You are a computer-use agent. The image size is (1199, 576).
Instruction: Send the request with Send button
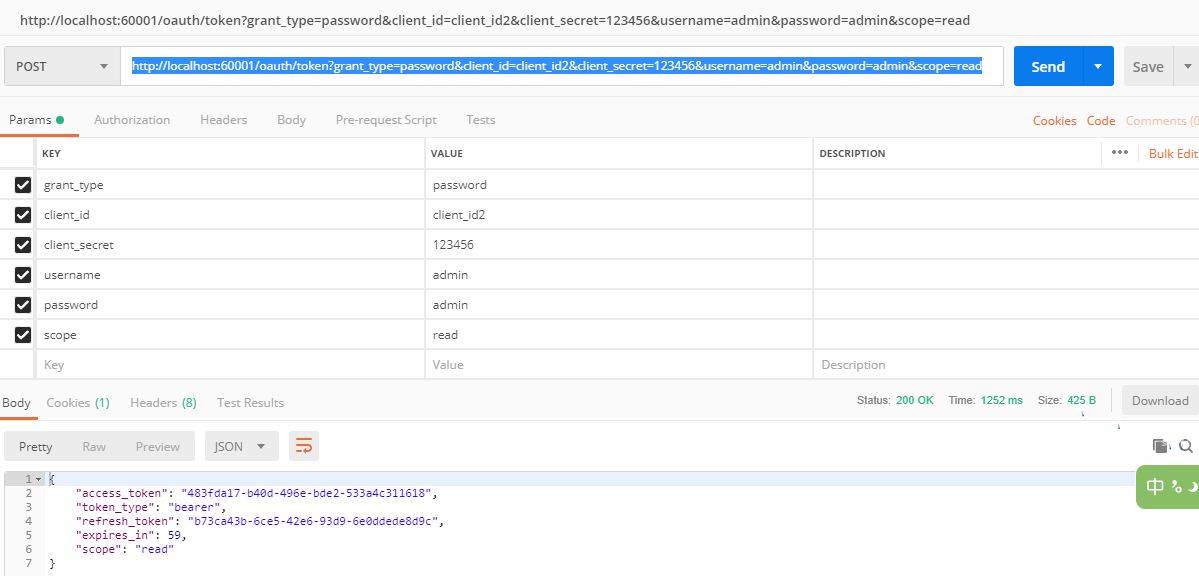pyautogui.click(x=1048, y=67)
